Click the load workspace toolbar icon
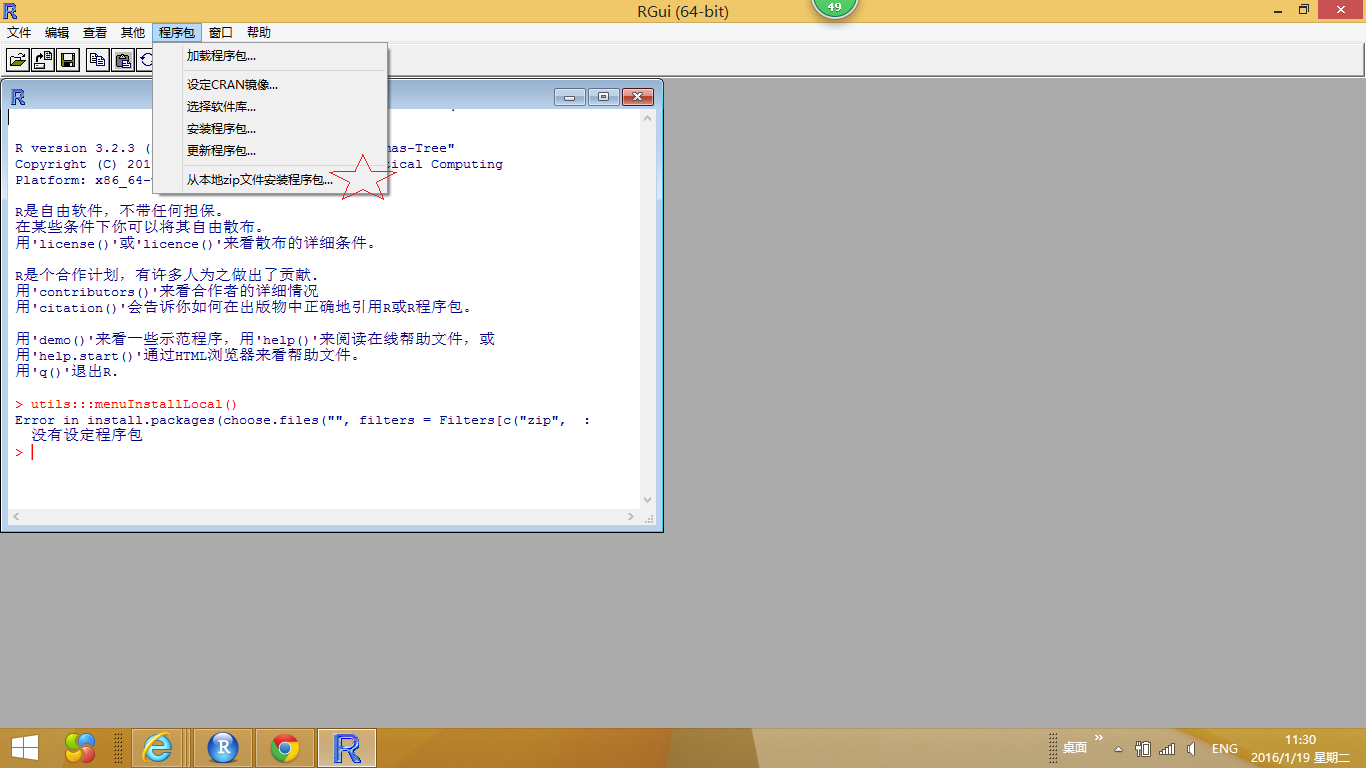Viewport: 1366px width, 768px height. [43, 60]
